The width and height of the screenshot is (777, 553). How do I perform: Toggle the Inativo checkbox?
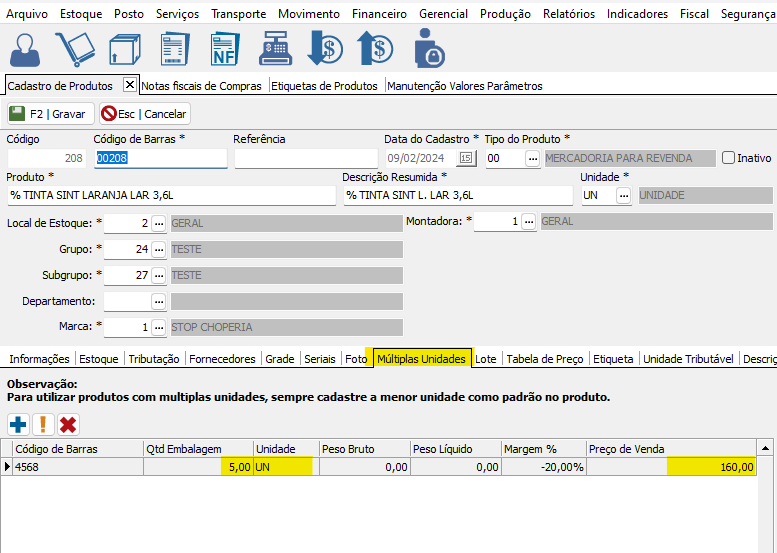[728, 158]
